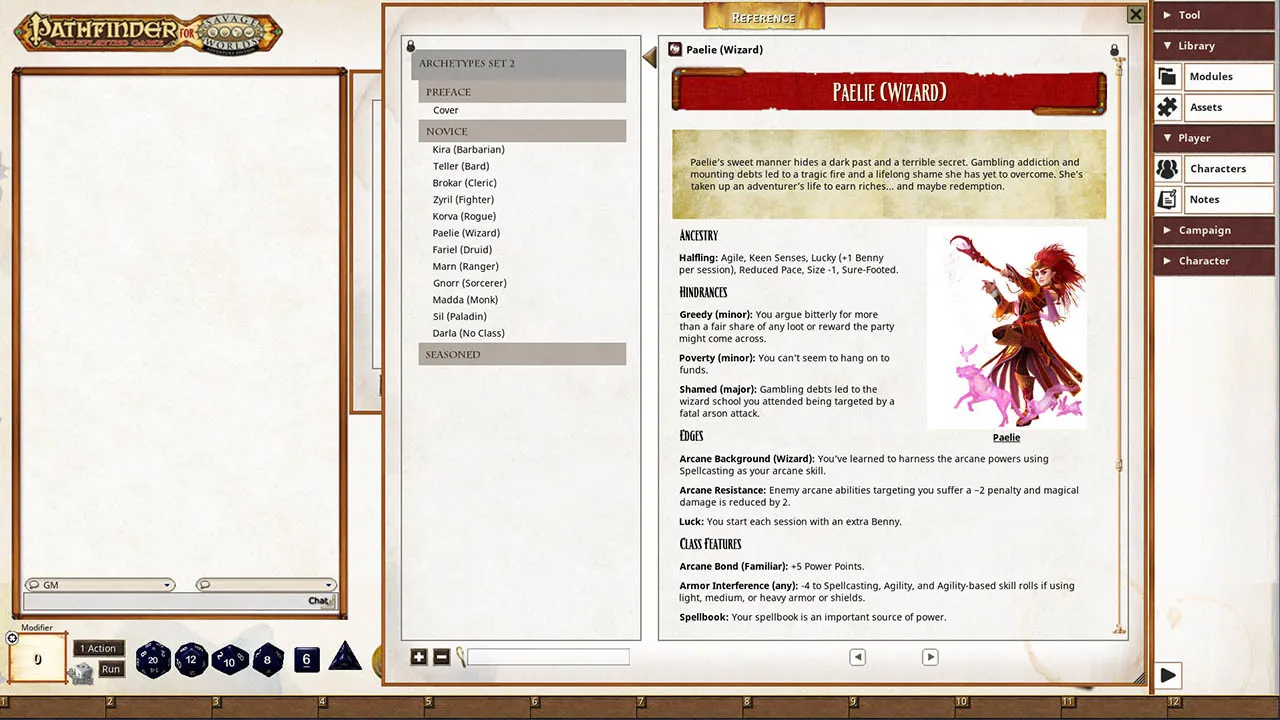The width and height of the screenshot is (1280, 720).
Task: Open the Modules button
Action: [x=1228, y=77]
